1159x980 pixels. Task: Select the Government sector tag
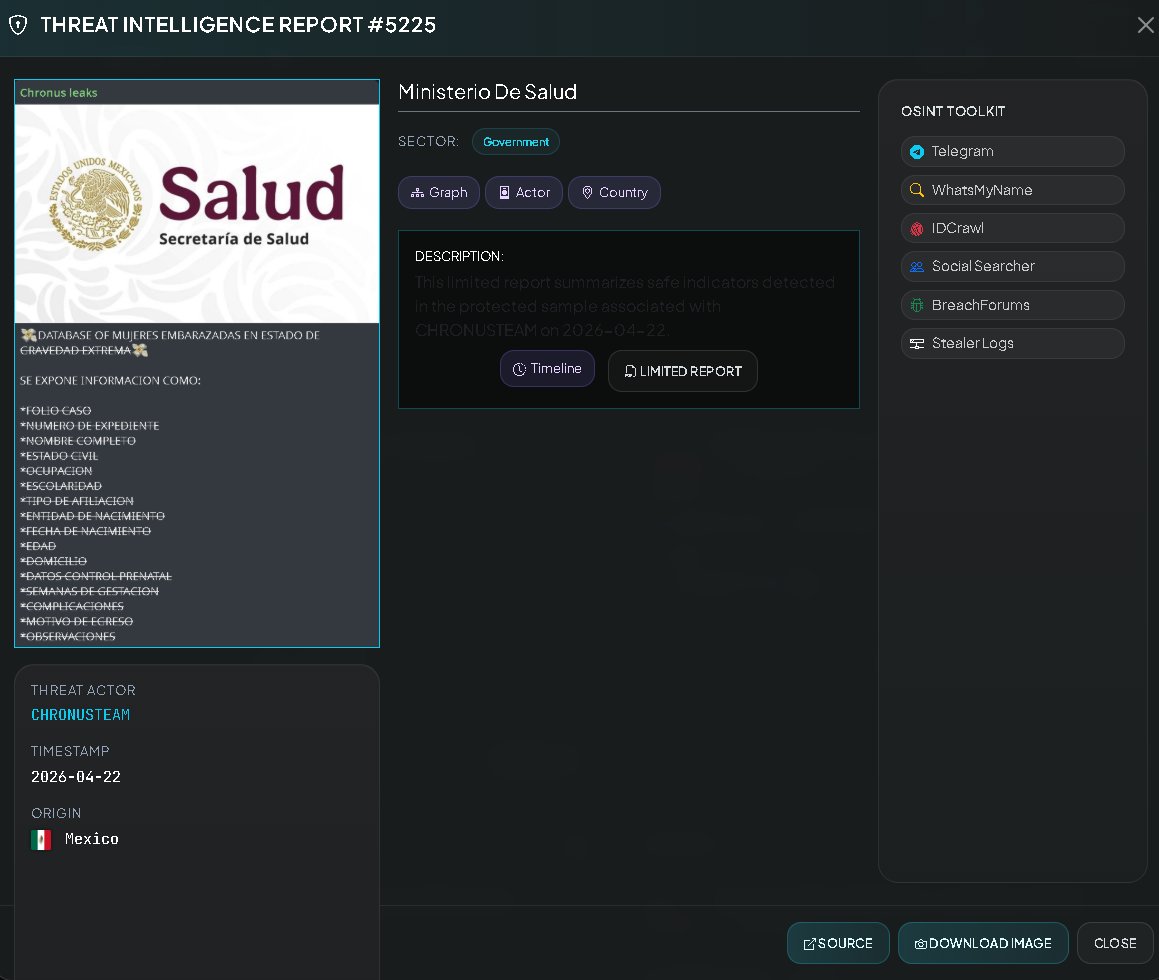516,142
